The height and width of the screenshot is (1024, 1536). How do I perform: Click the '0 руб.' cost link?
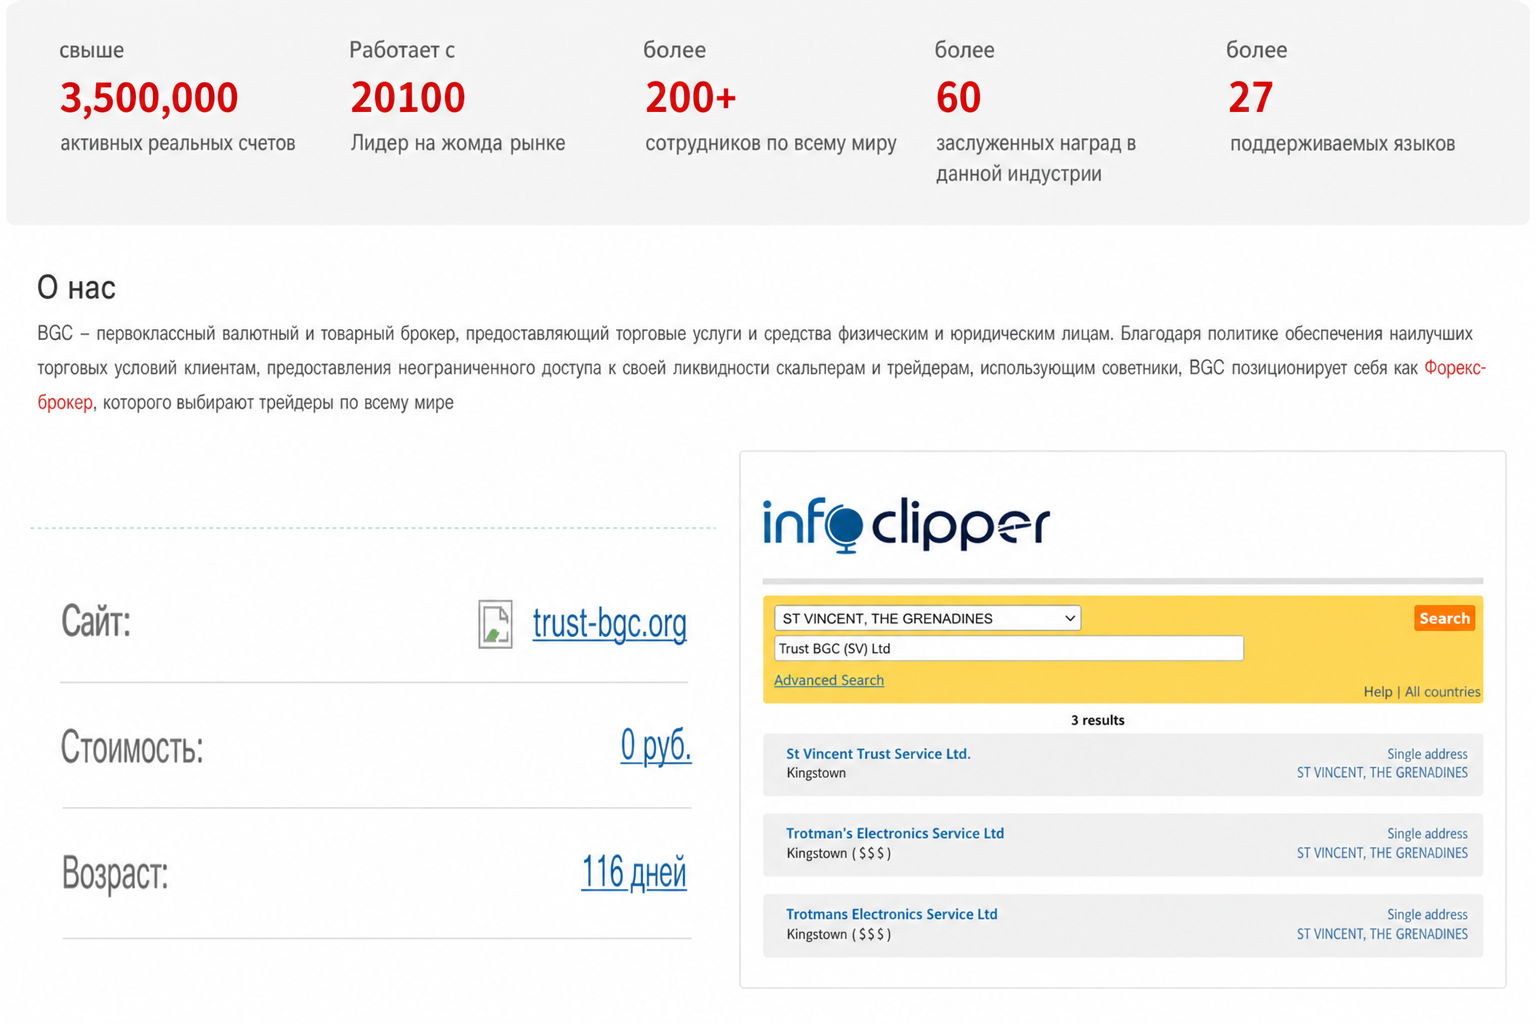click(656, 745)
